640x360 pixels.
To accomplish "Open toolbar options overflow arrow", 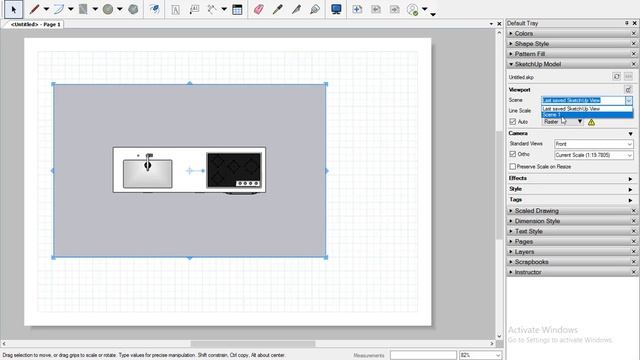I will 433,14.
